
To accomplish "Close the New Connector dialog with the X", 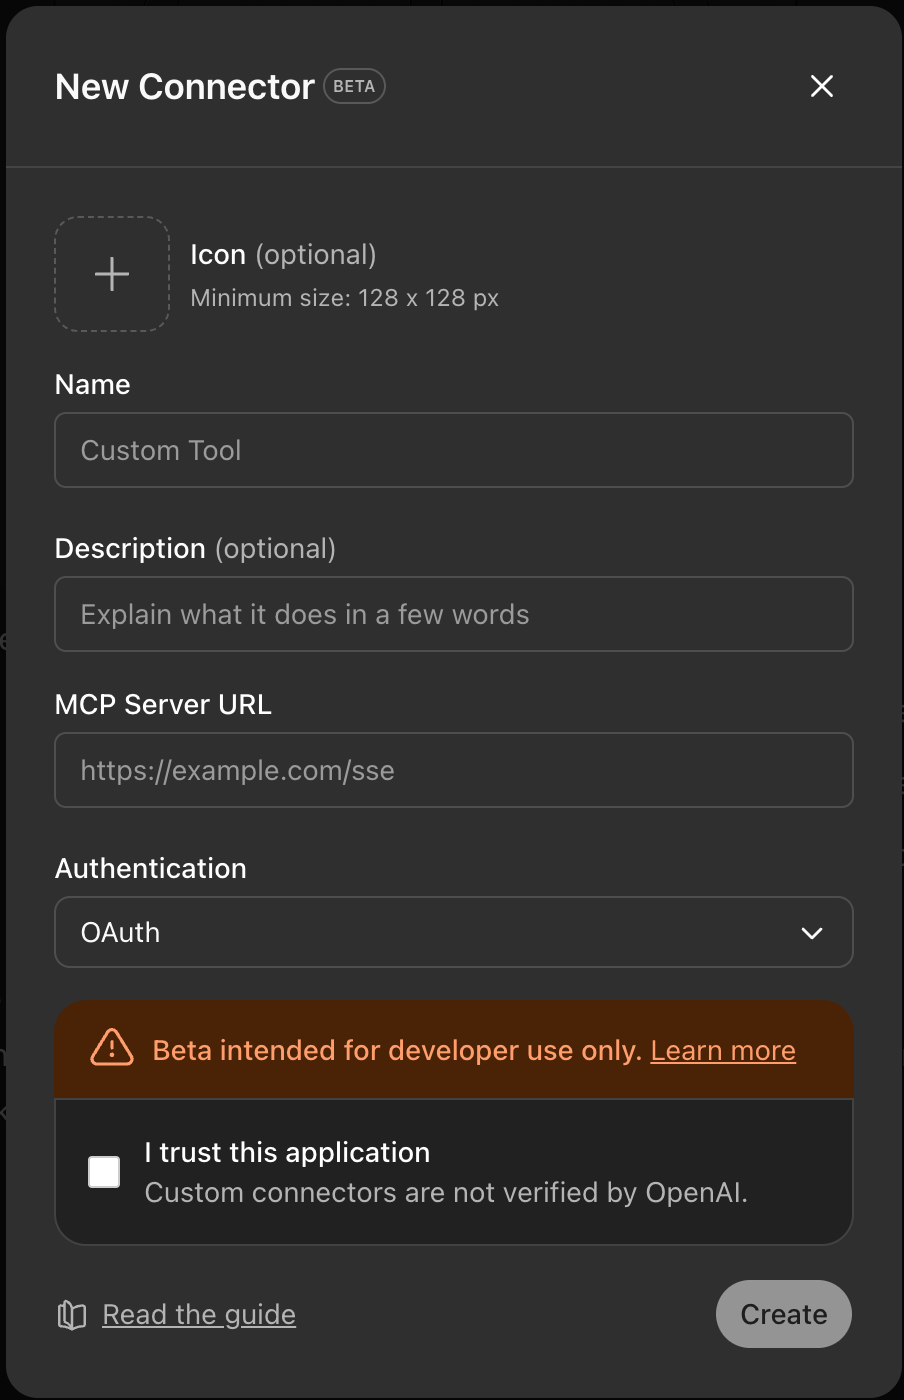I will tap(822, 86).
